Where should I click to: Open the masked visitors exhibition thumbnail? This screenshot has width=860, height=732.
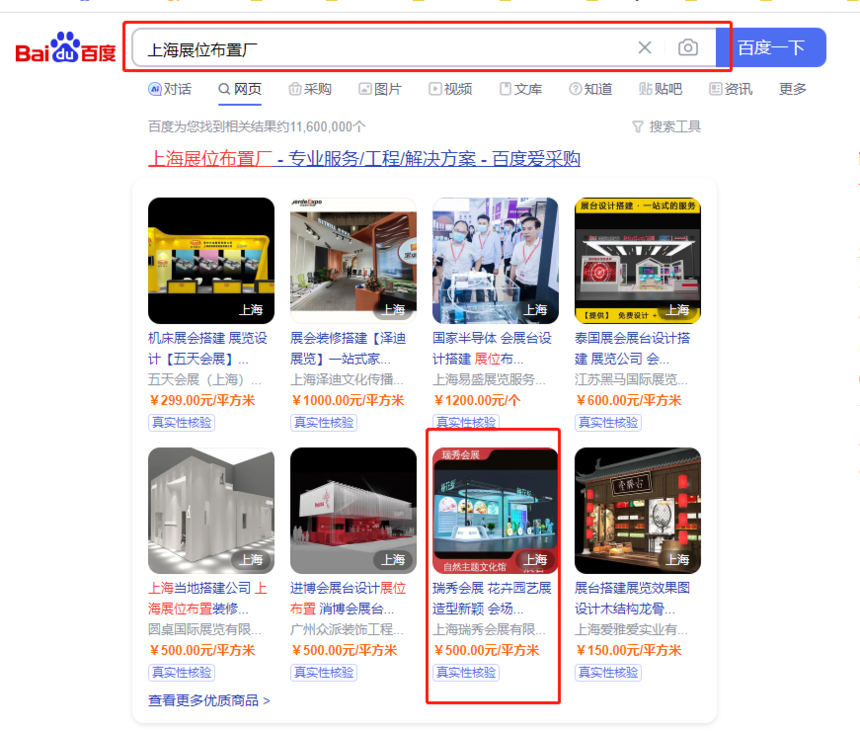click(x=495, y=260)
